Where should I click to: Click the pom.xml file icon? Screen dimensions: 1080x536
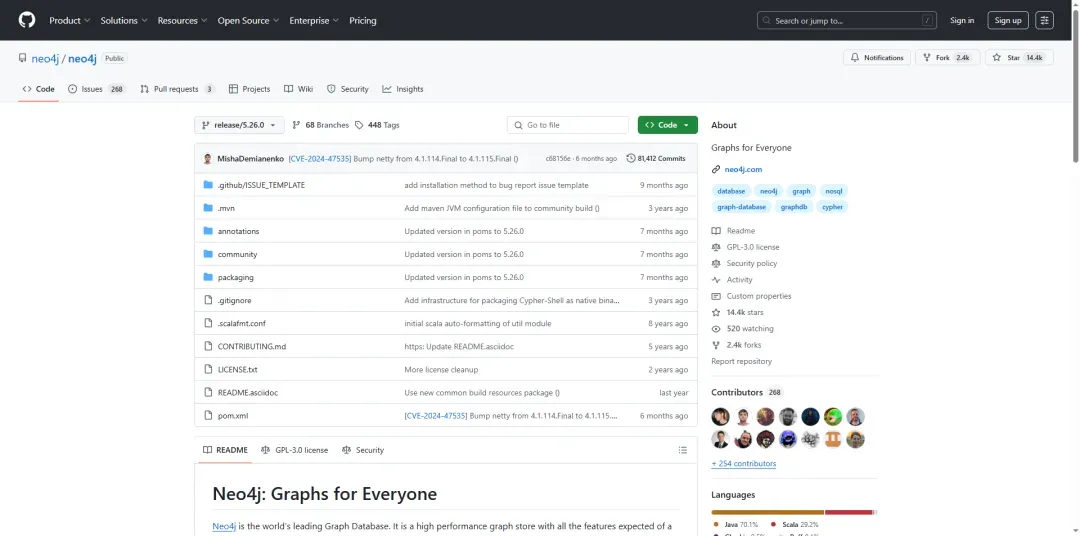[x=208, y=415]
